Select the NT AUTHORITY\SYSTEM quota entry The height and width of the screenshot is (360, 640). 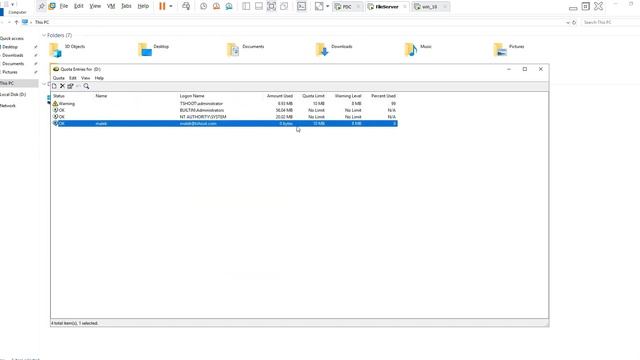pyautogui.click(x=224, y=117)
